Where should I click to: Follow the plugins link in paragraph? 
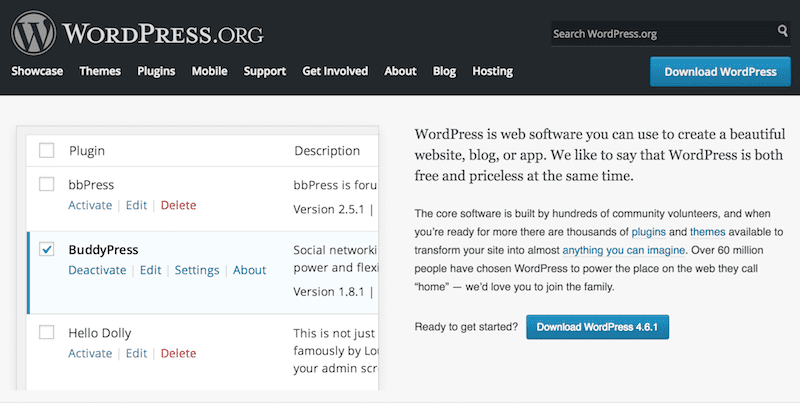tap(648, 232)
